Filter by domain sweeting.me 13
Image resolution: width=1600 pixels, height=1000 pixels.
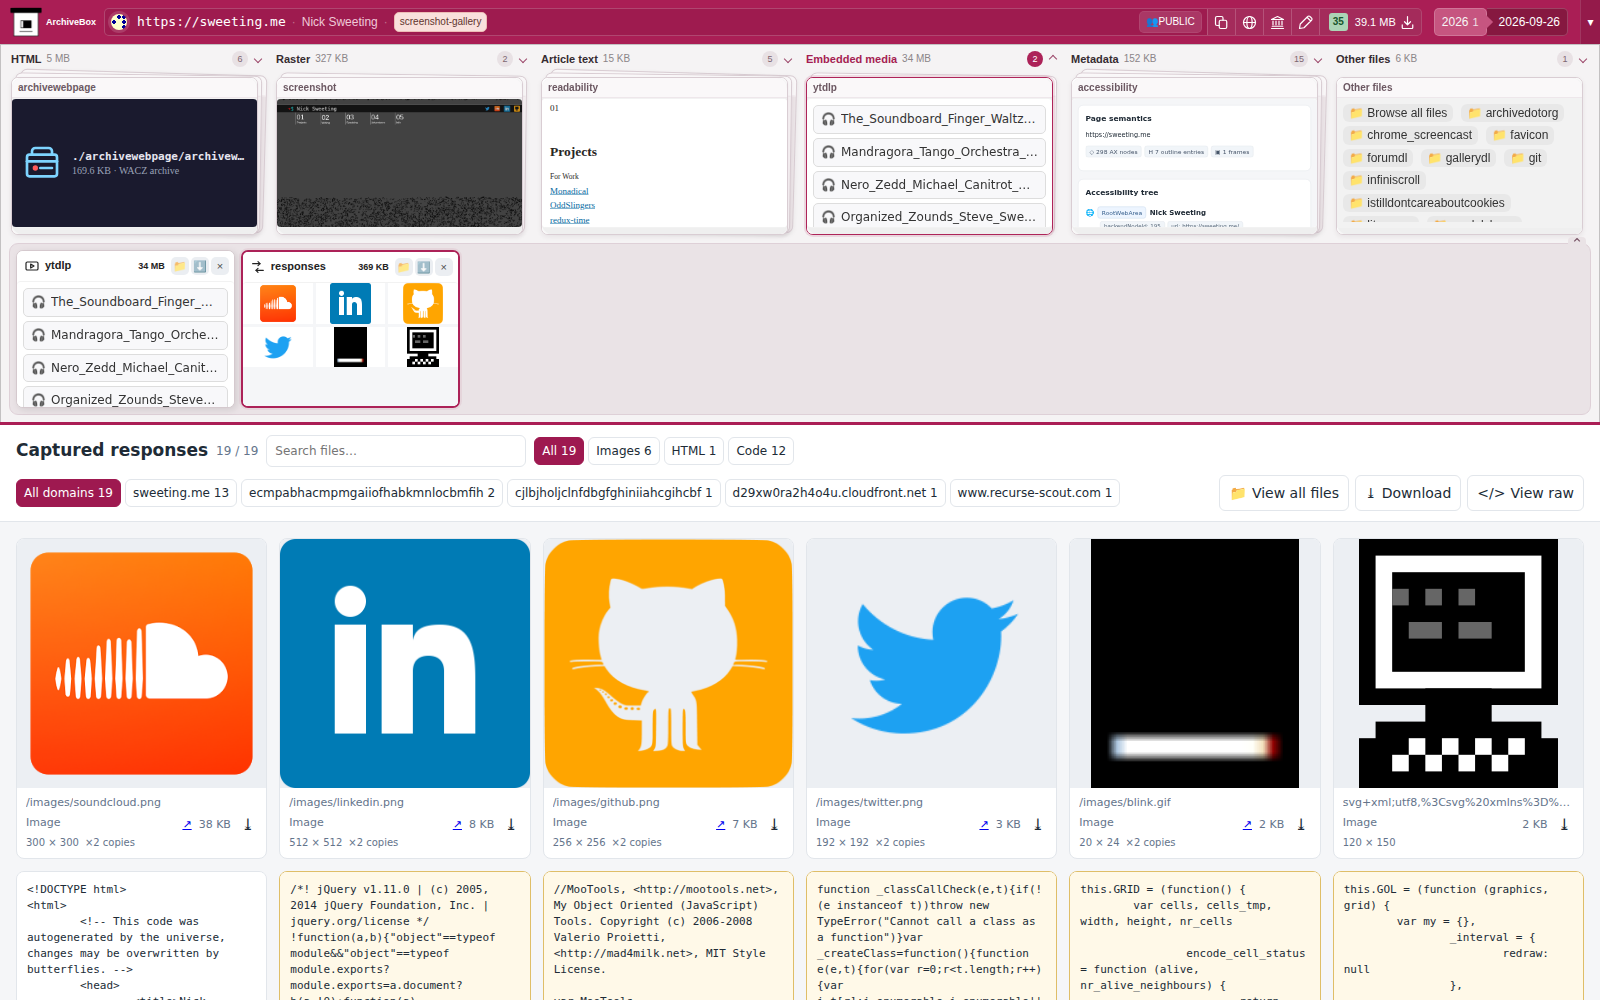181,493
